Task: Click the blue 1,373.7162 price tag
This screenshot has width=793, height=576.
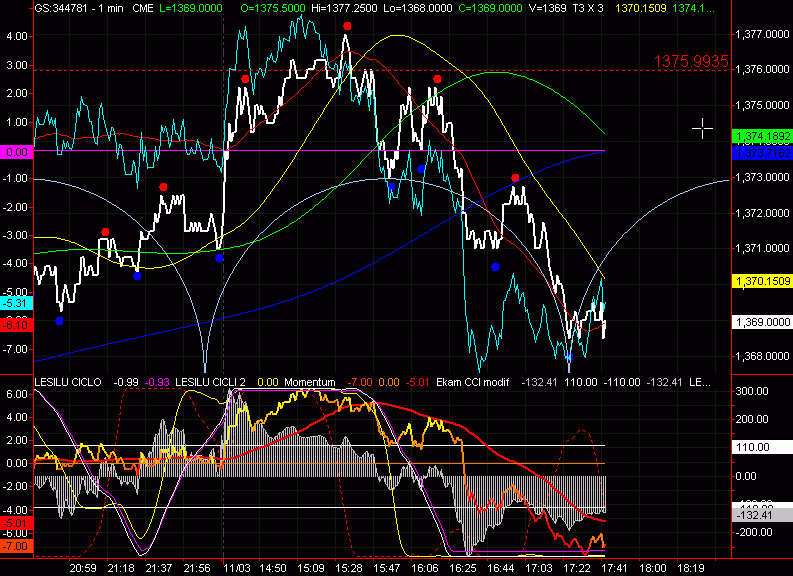Action: (x=762, y=153)
